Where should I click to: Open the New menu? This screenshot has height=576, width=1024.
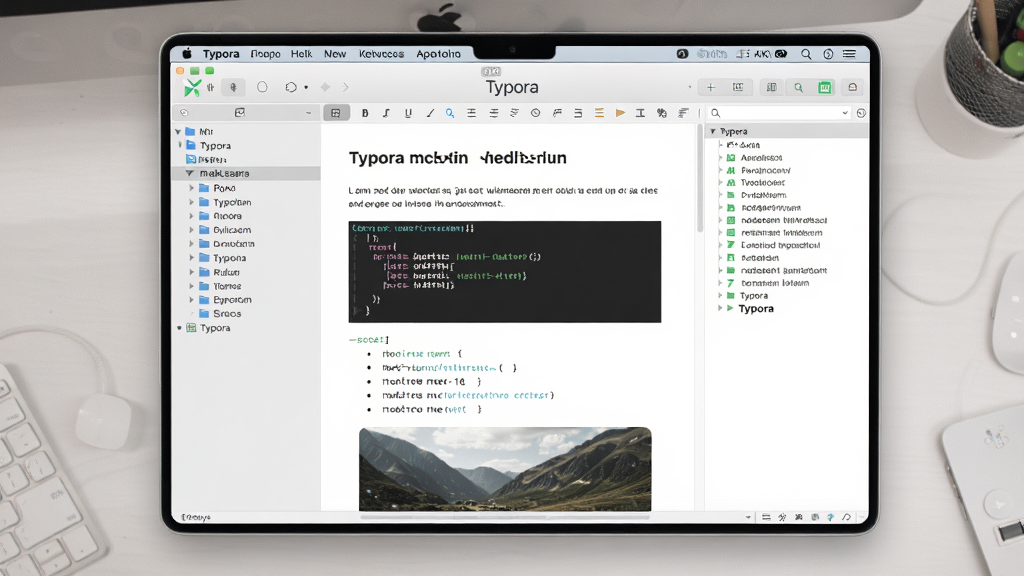[x=335, y=54]
